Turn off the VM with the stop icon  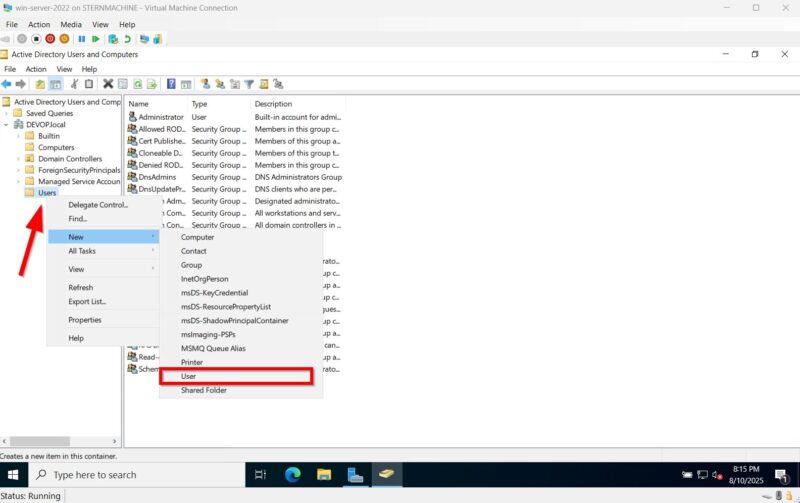(x=36, y=39)
